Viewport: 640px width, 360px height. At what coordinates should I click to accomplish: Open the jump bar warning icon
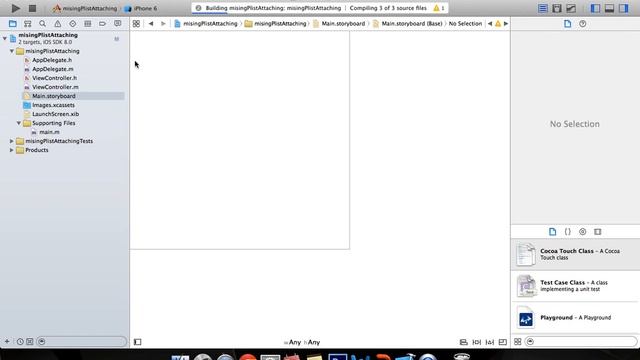tap(498, 24)
